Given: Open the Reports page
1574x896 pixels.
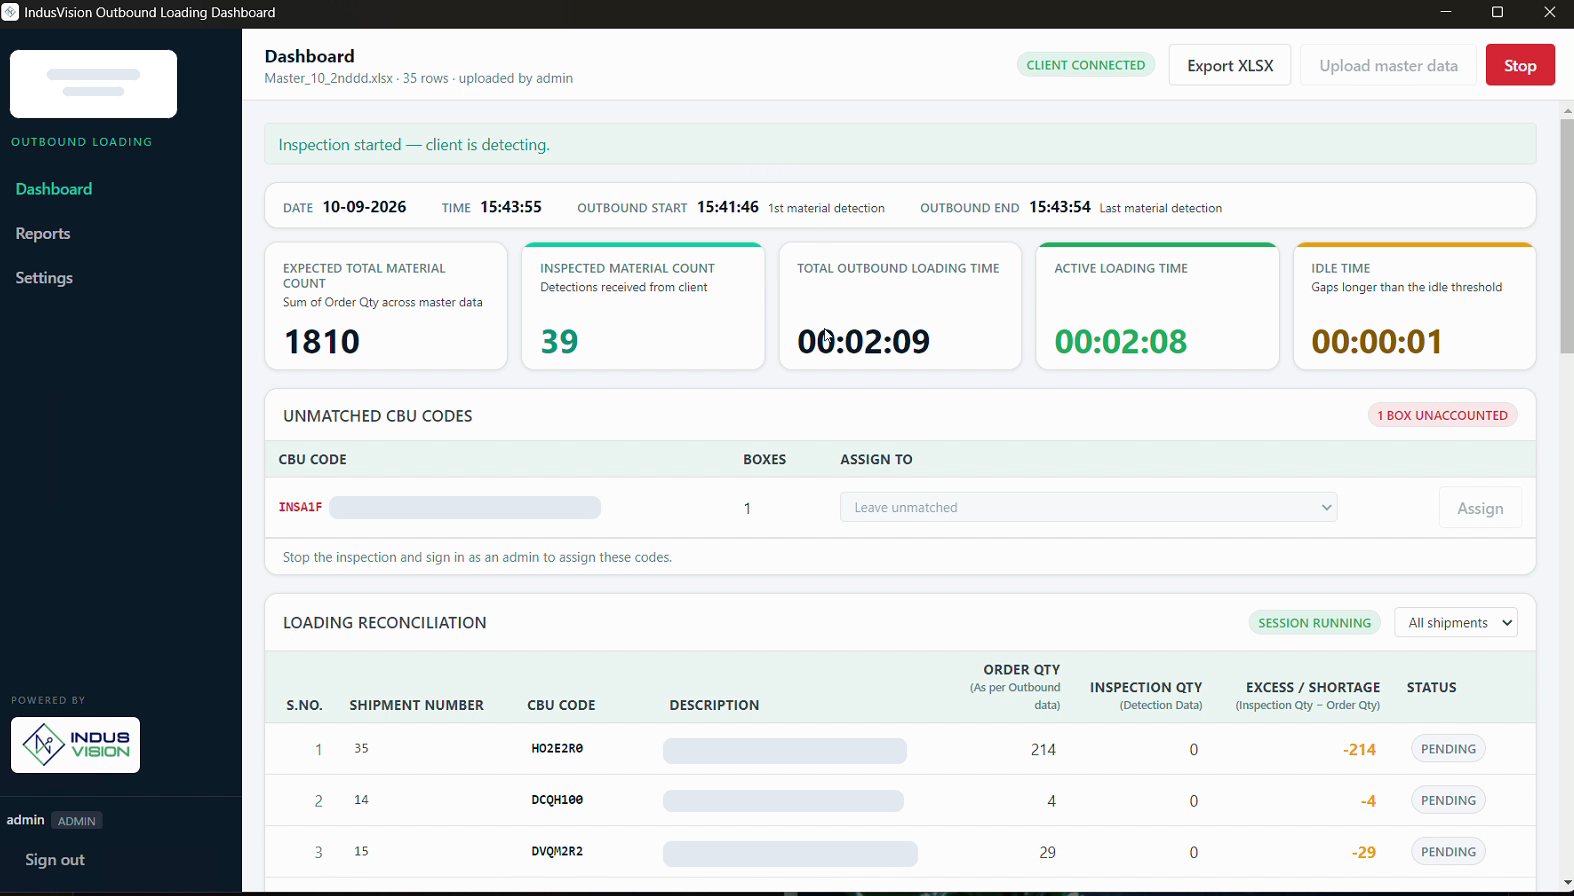Looking at the screenshot, I should [43, 233].
